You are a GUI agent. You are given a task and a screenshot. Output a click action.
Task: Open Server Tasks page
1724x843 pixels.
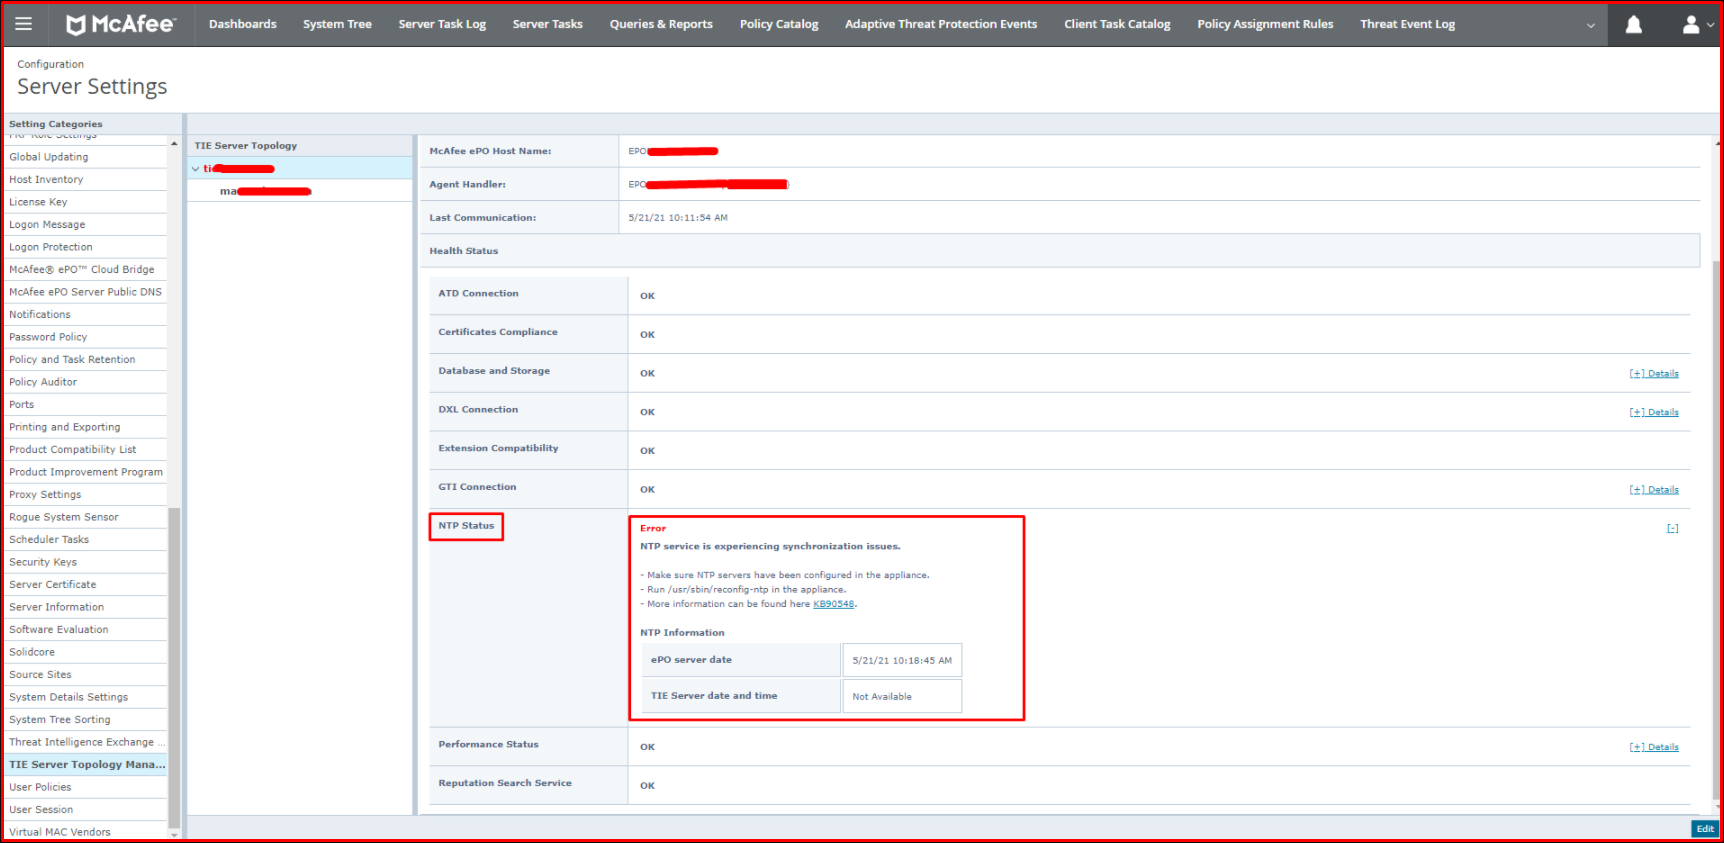point(547,24)
